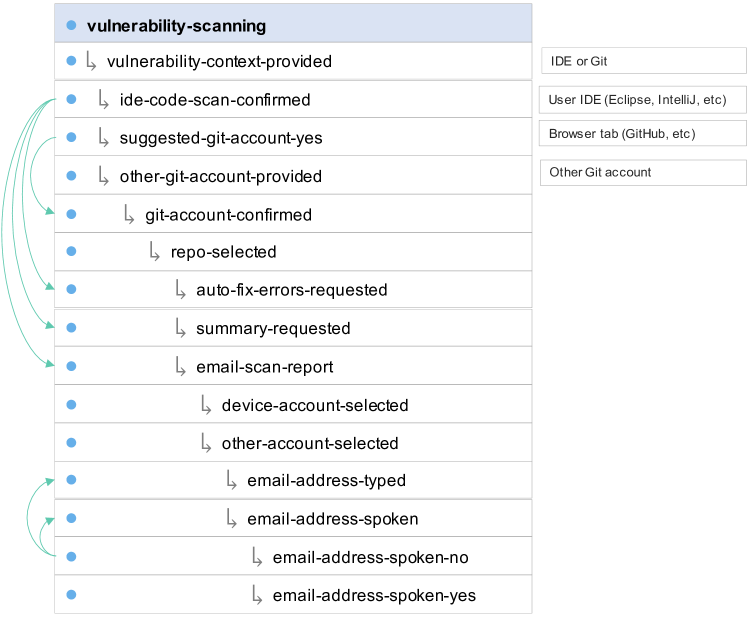Click the child arrow before vulnerability-context-provided

[90, 62]
